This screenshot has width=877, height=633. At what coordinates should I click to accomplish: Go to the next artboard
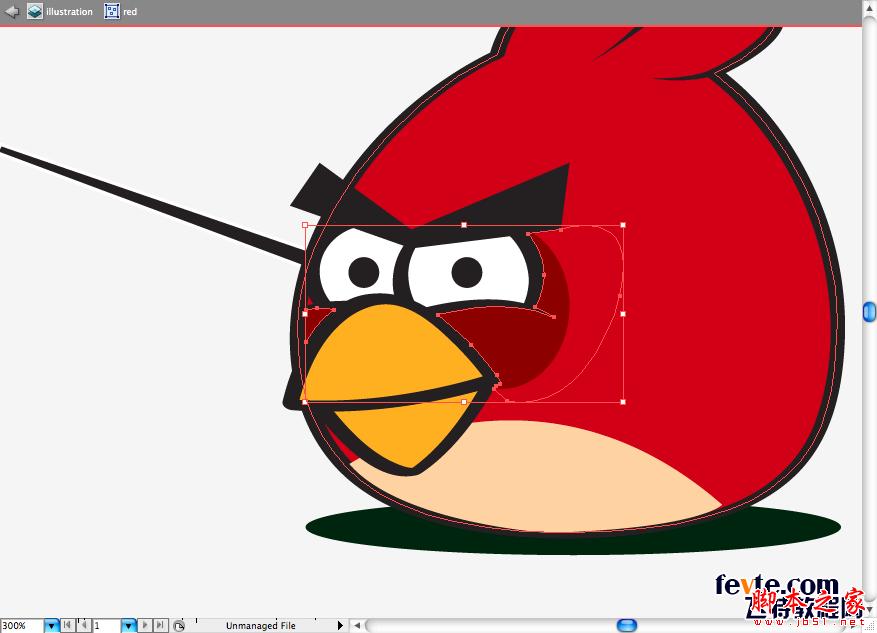tap(145, 625)
